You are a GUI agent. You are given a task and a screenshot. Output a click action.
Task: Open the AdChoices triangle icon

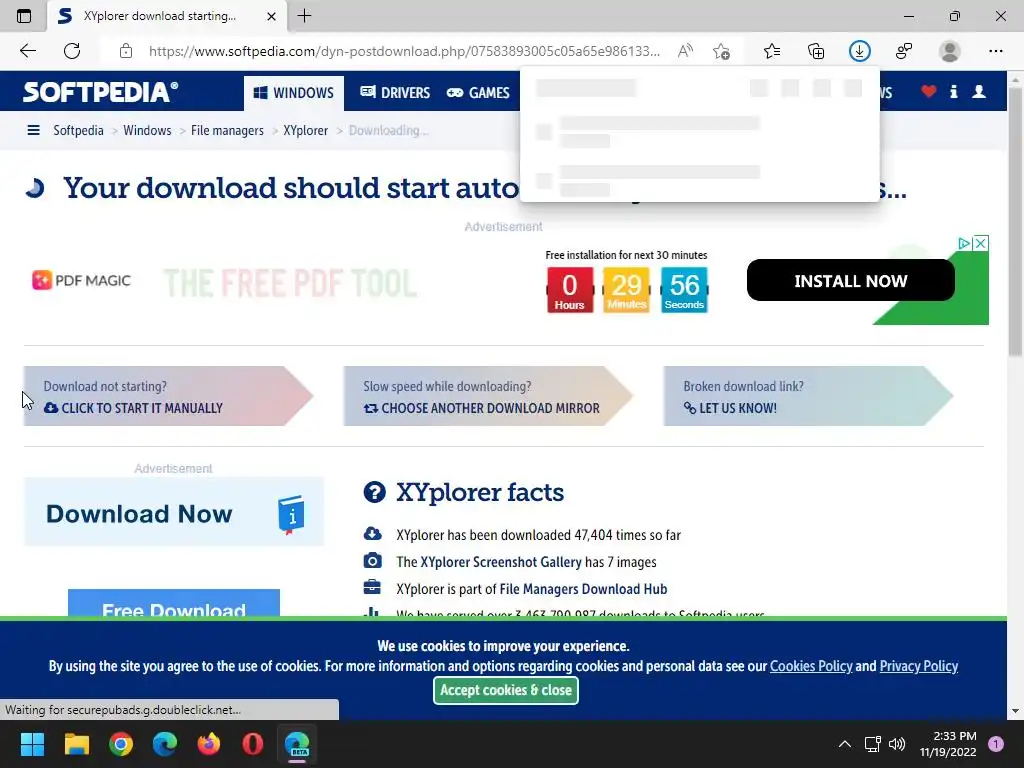(965, 243)
